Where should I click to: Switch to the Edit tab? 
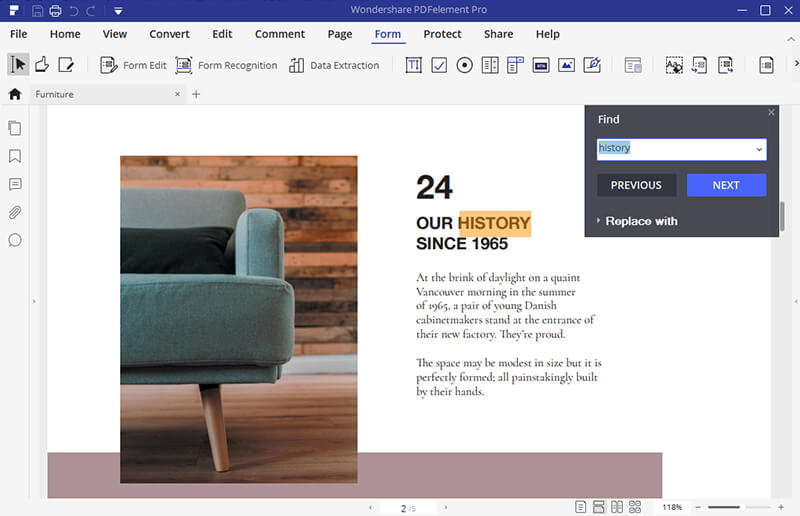coord(222,34)
